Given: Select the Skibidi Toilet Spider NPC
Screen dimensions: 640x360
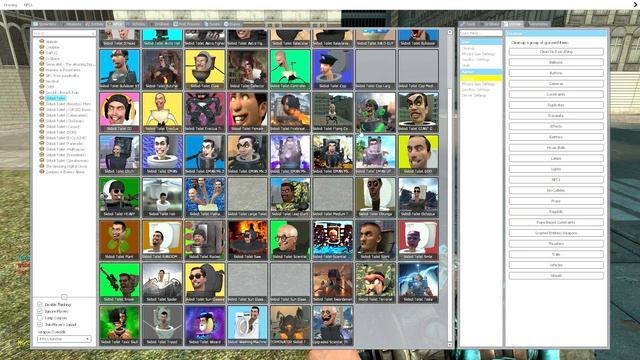Looking at the screenshot, I should coord(162,283).
